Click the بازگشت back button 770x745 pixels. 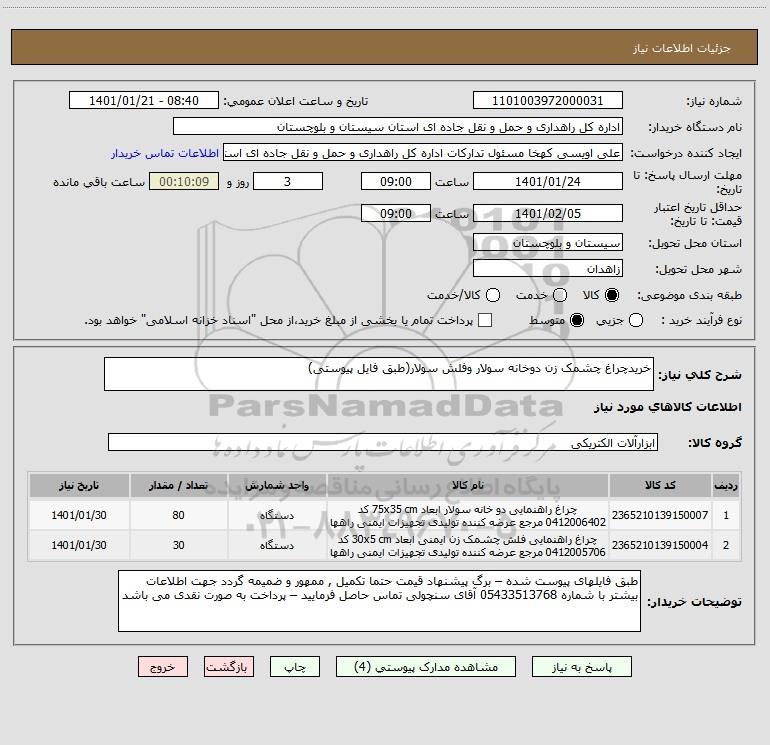tap(229, 667)
